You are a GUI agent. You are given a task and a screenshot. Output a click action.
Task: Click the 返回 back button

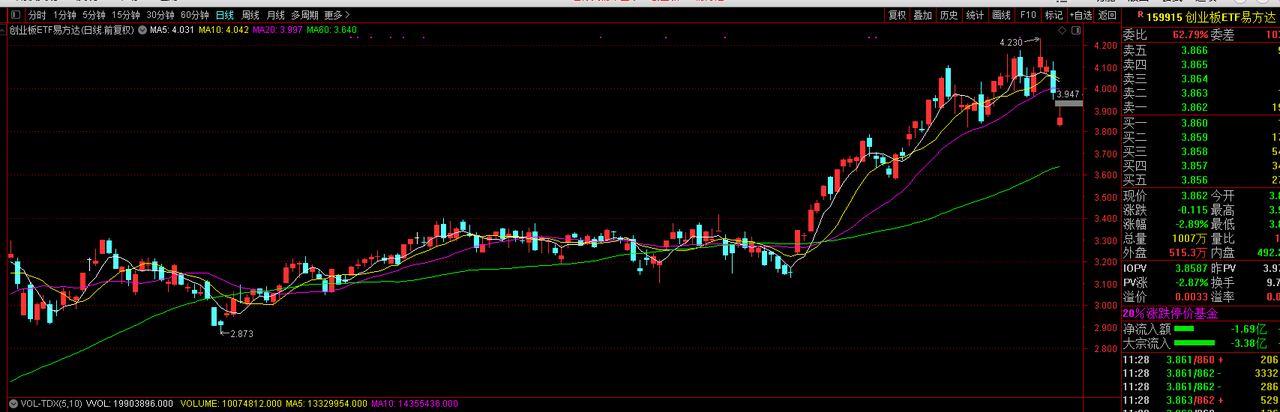click(1107, 15)
